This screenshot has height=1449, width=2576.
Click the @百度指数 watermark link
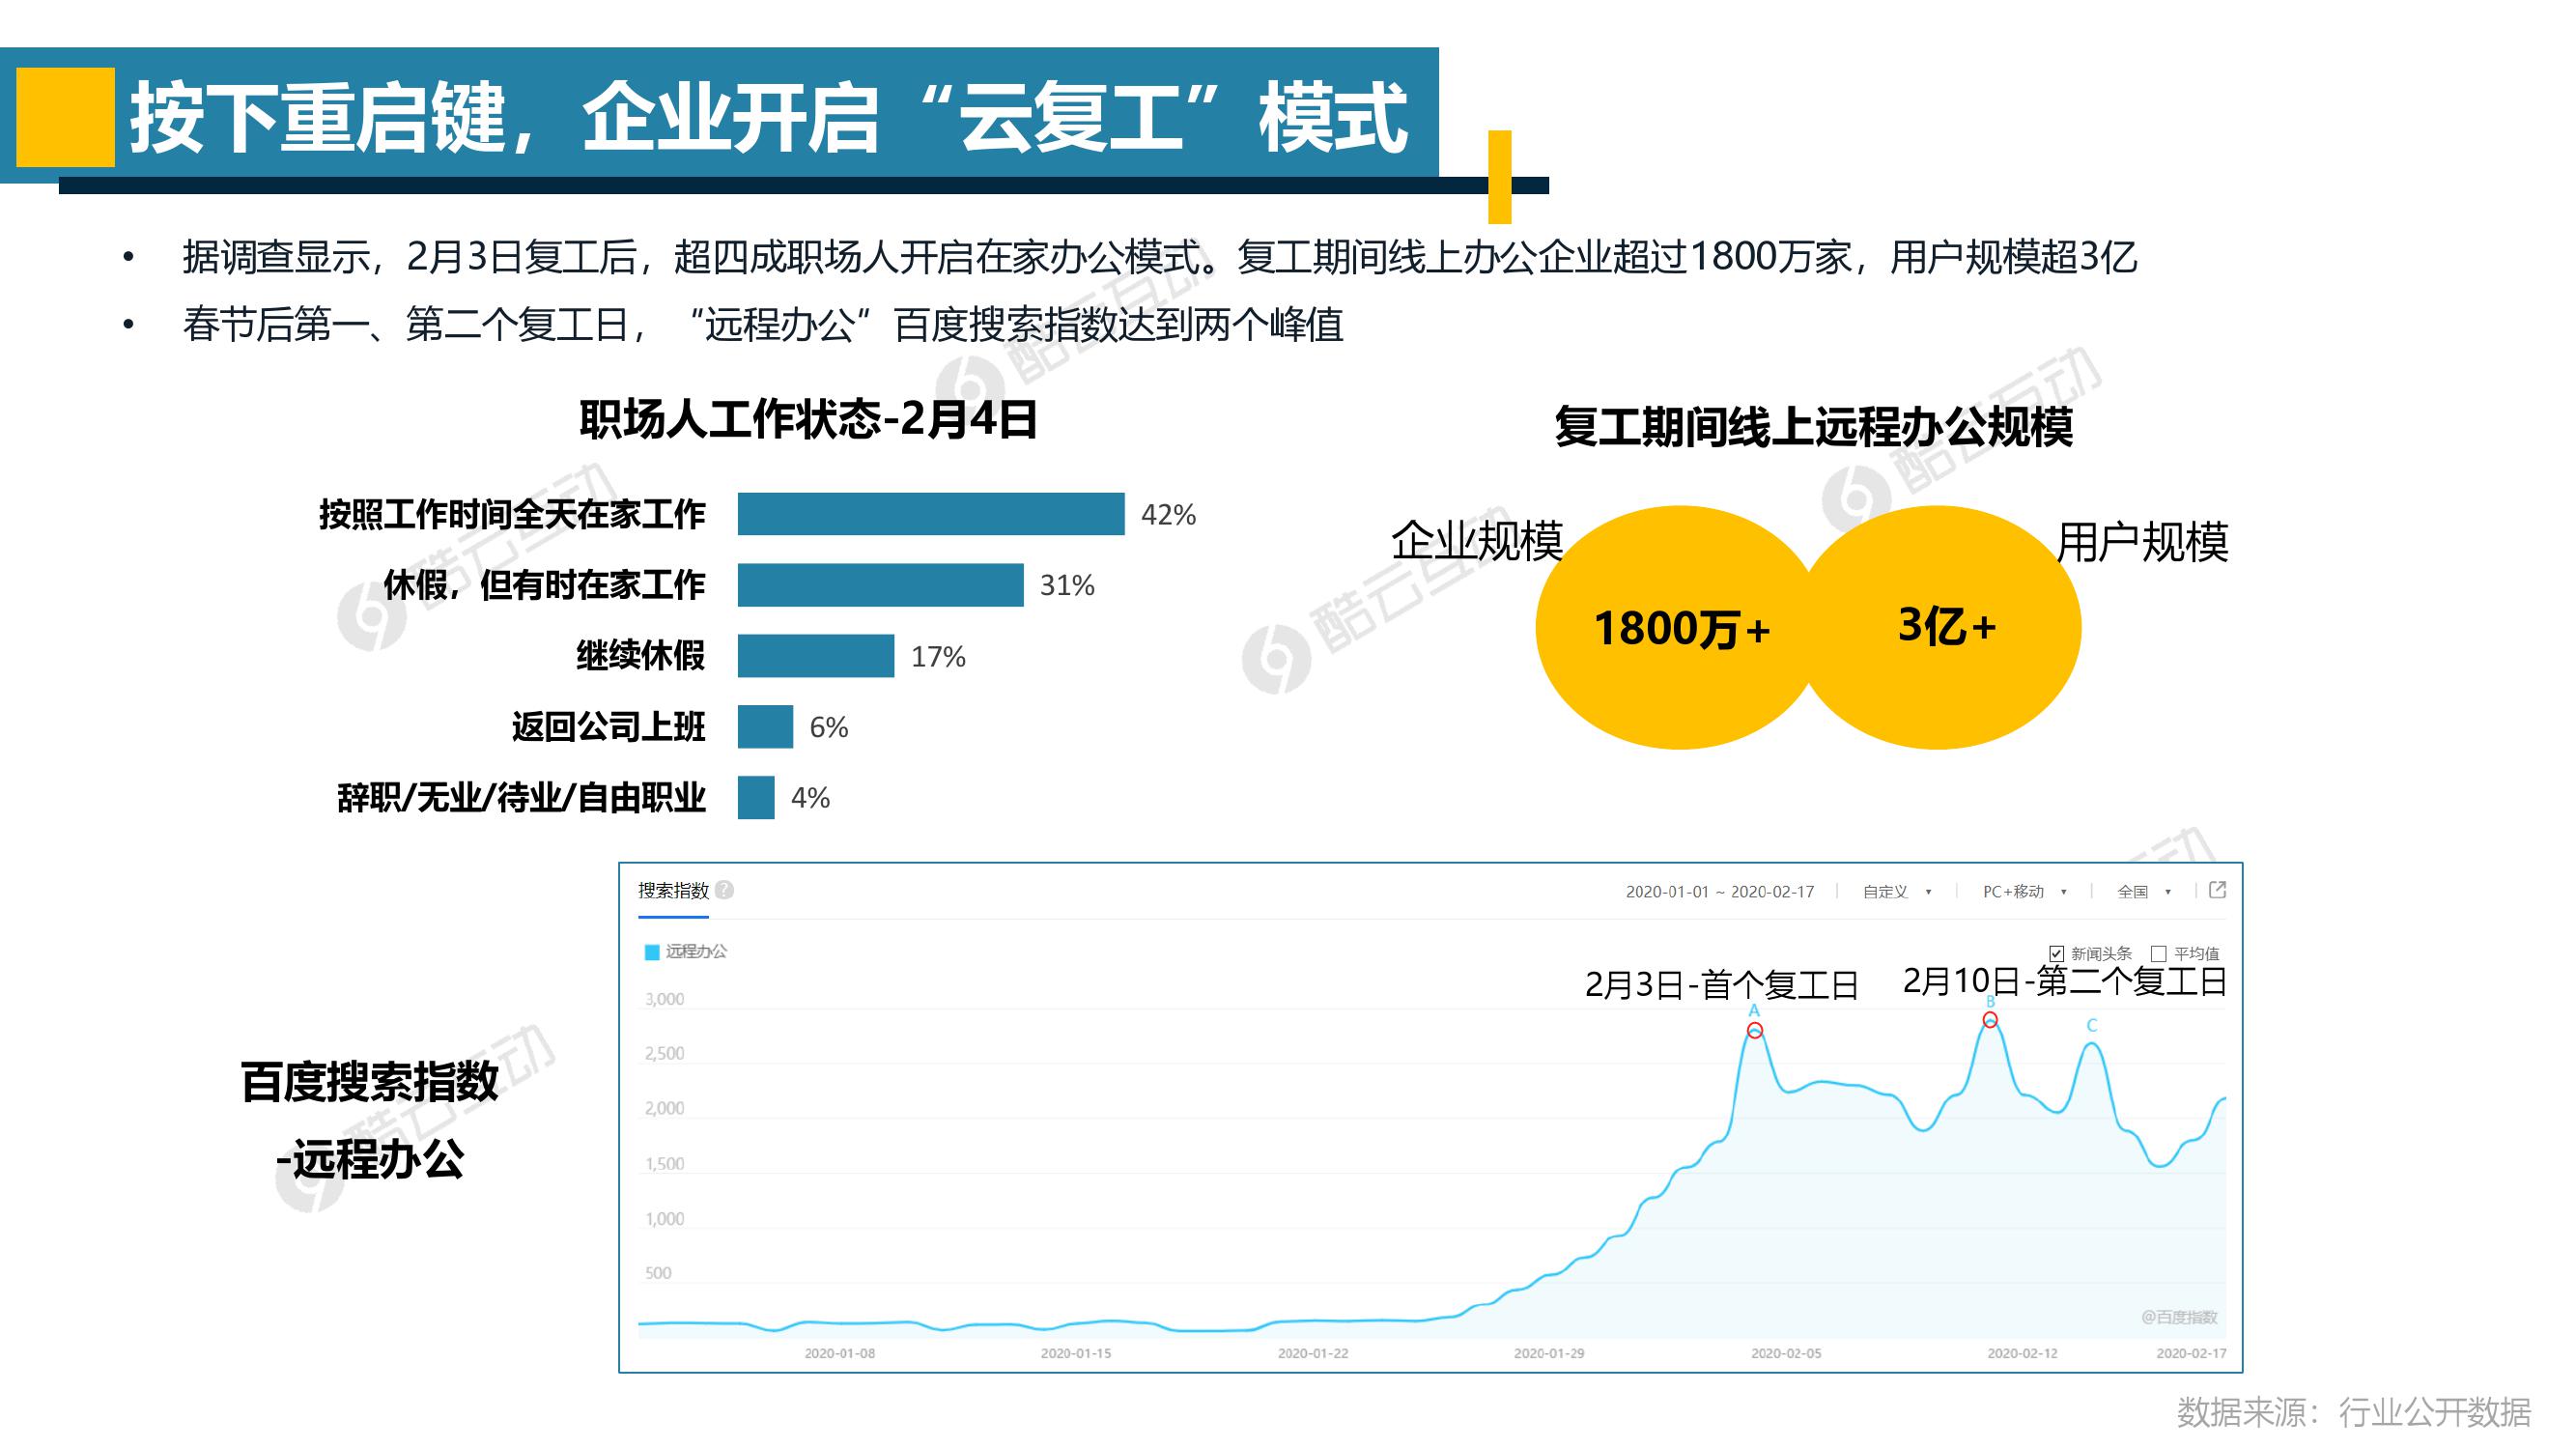point(2179,1317)
